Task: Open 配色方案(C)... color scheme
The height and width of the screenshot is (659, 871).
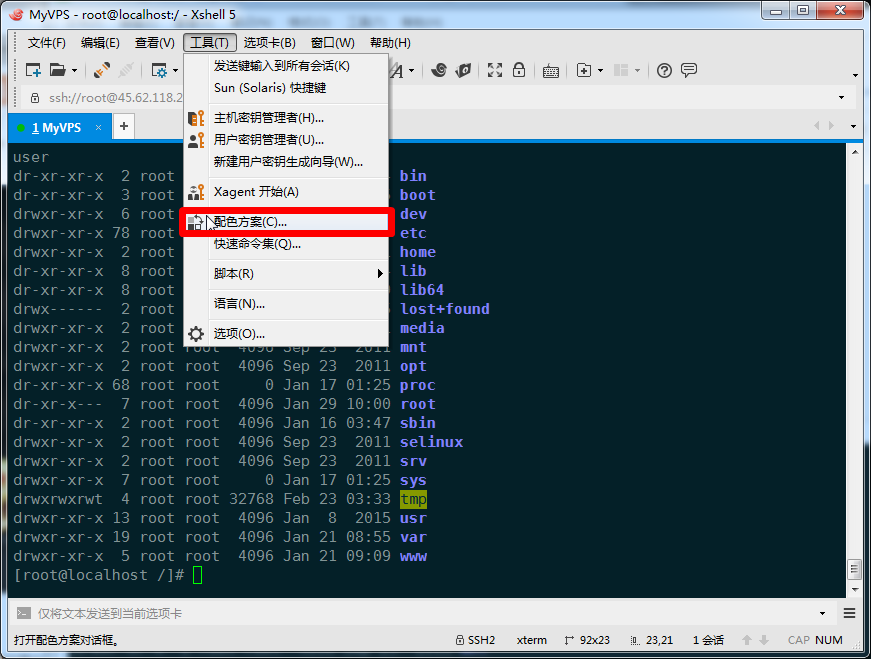Action: pos(287,222)
